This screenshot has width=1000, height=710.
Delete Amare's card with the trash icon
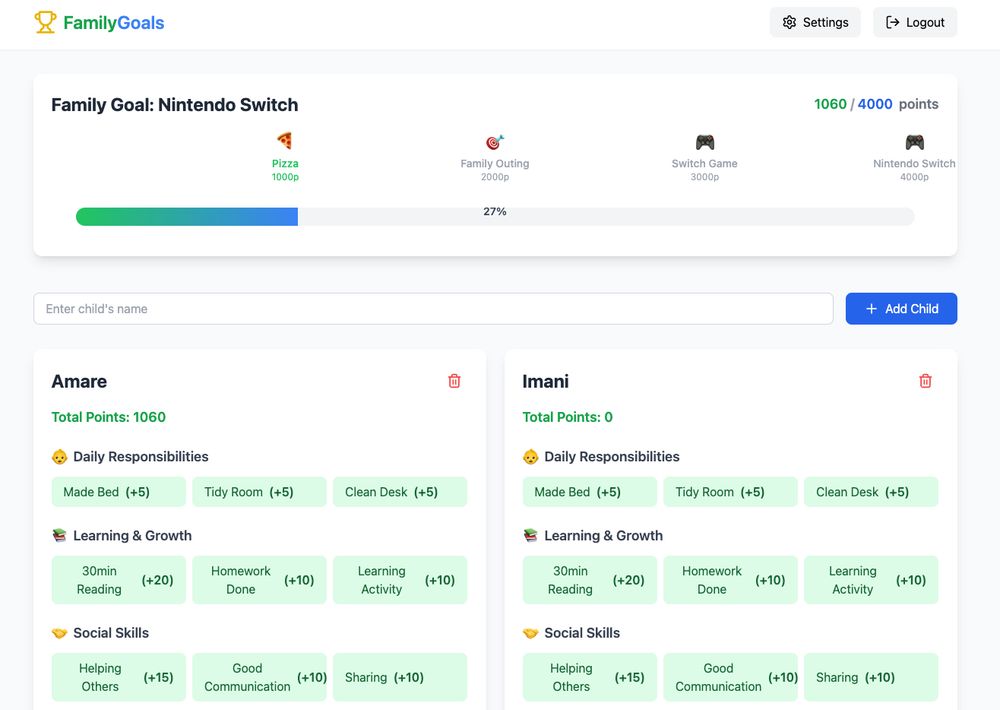(454, 381)
